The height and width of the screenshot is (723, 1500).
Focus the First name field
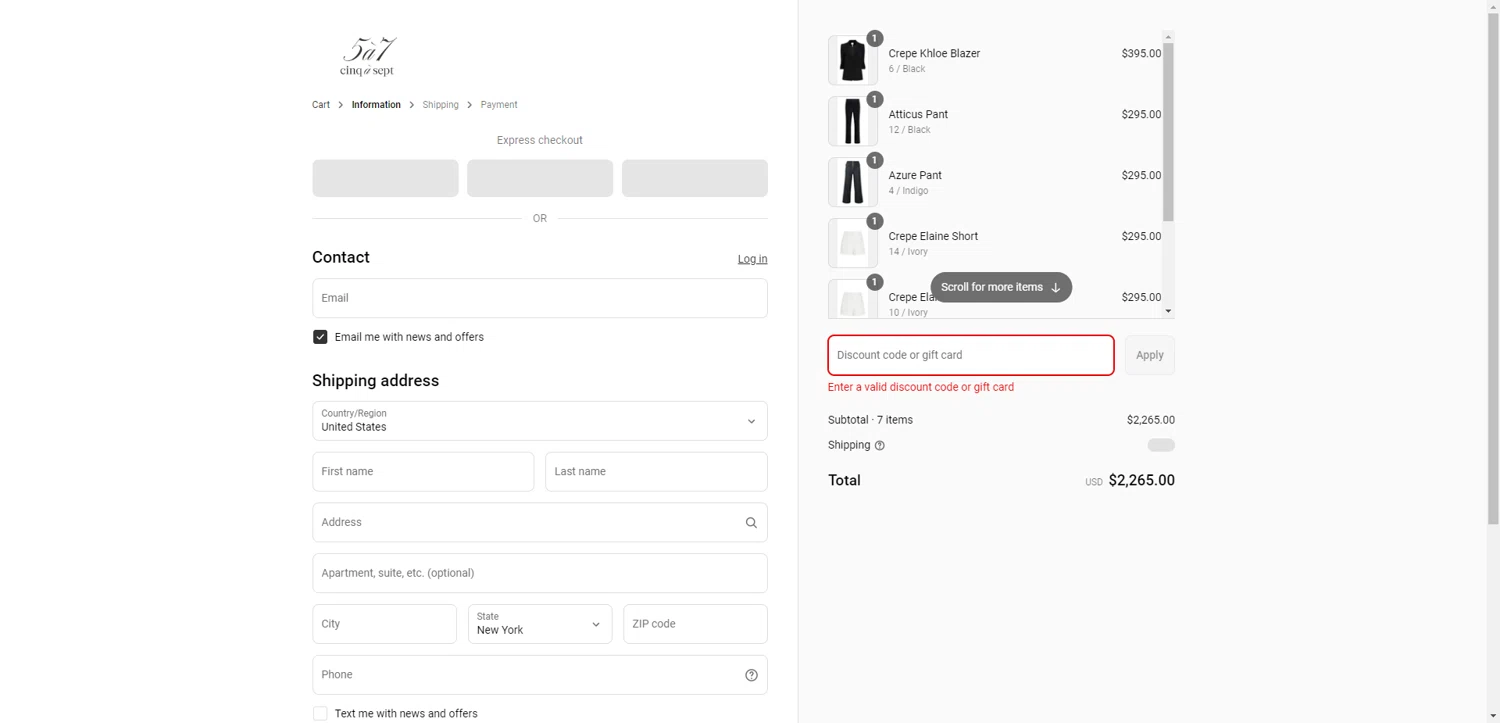[x=423, y=472]
